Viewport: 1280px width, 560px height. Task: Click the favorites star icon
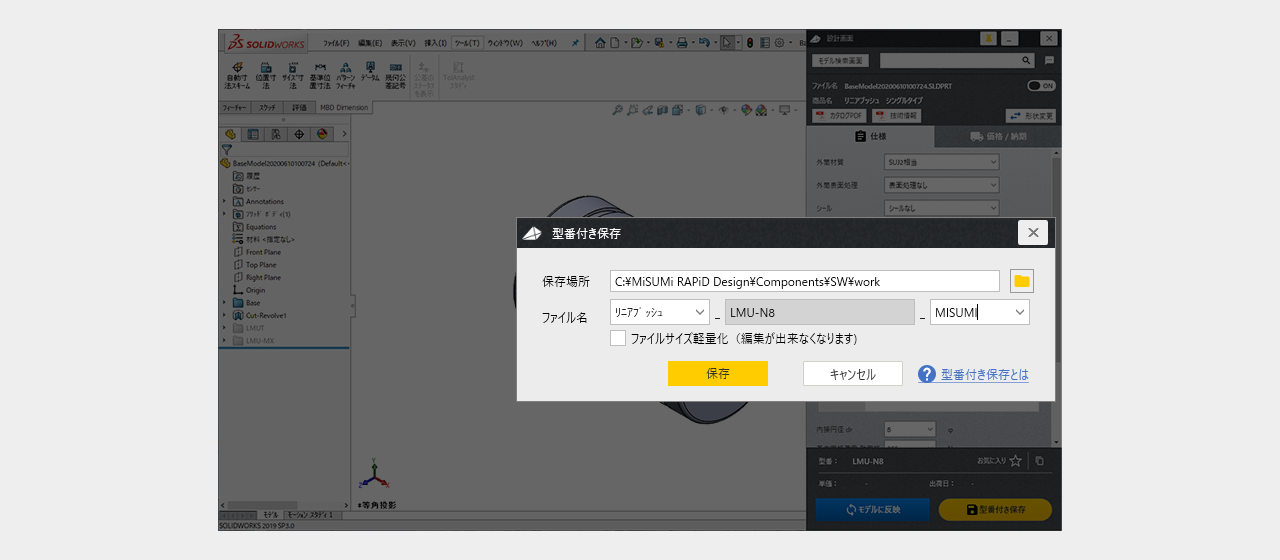click(x=1015, y=461)
